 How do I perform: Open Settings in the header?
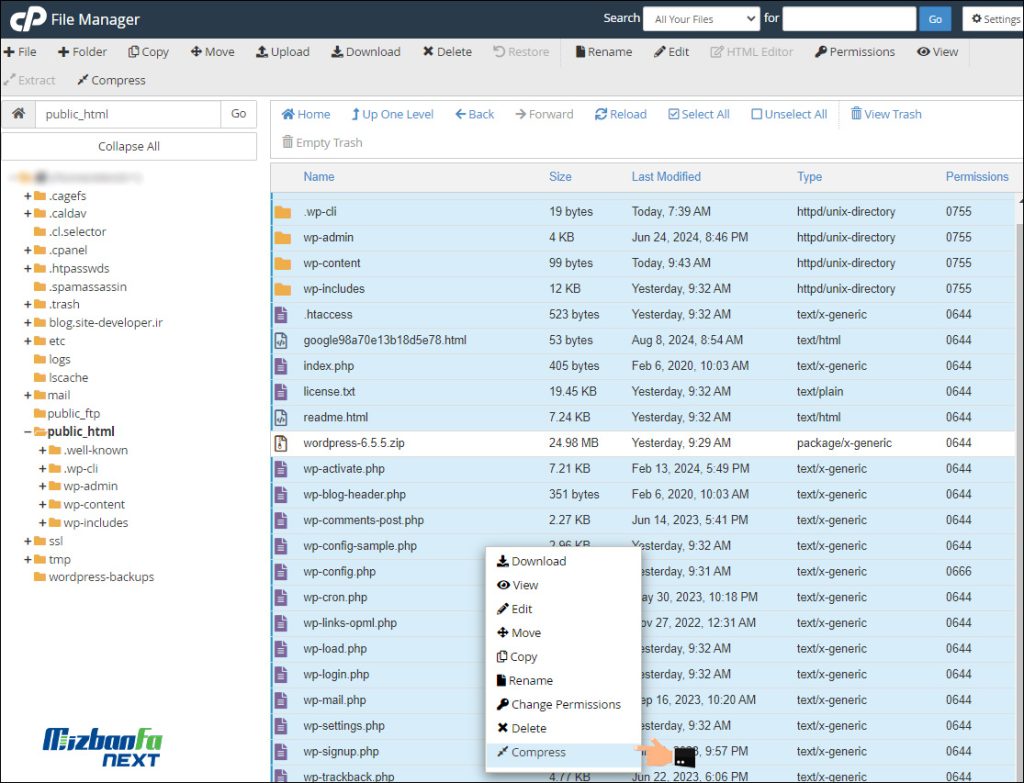pyautogui.click(x=995, y=19)
